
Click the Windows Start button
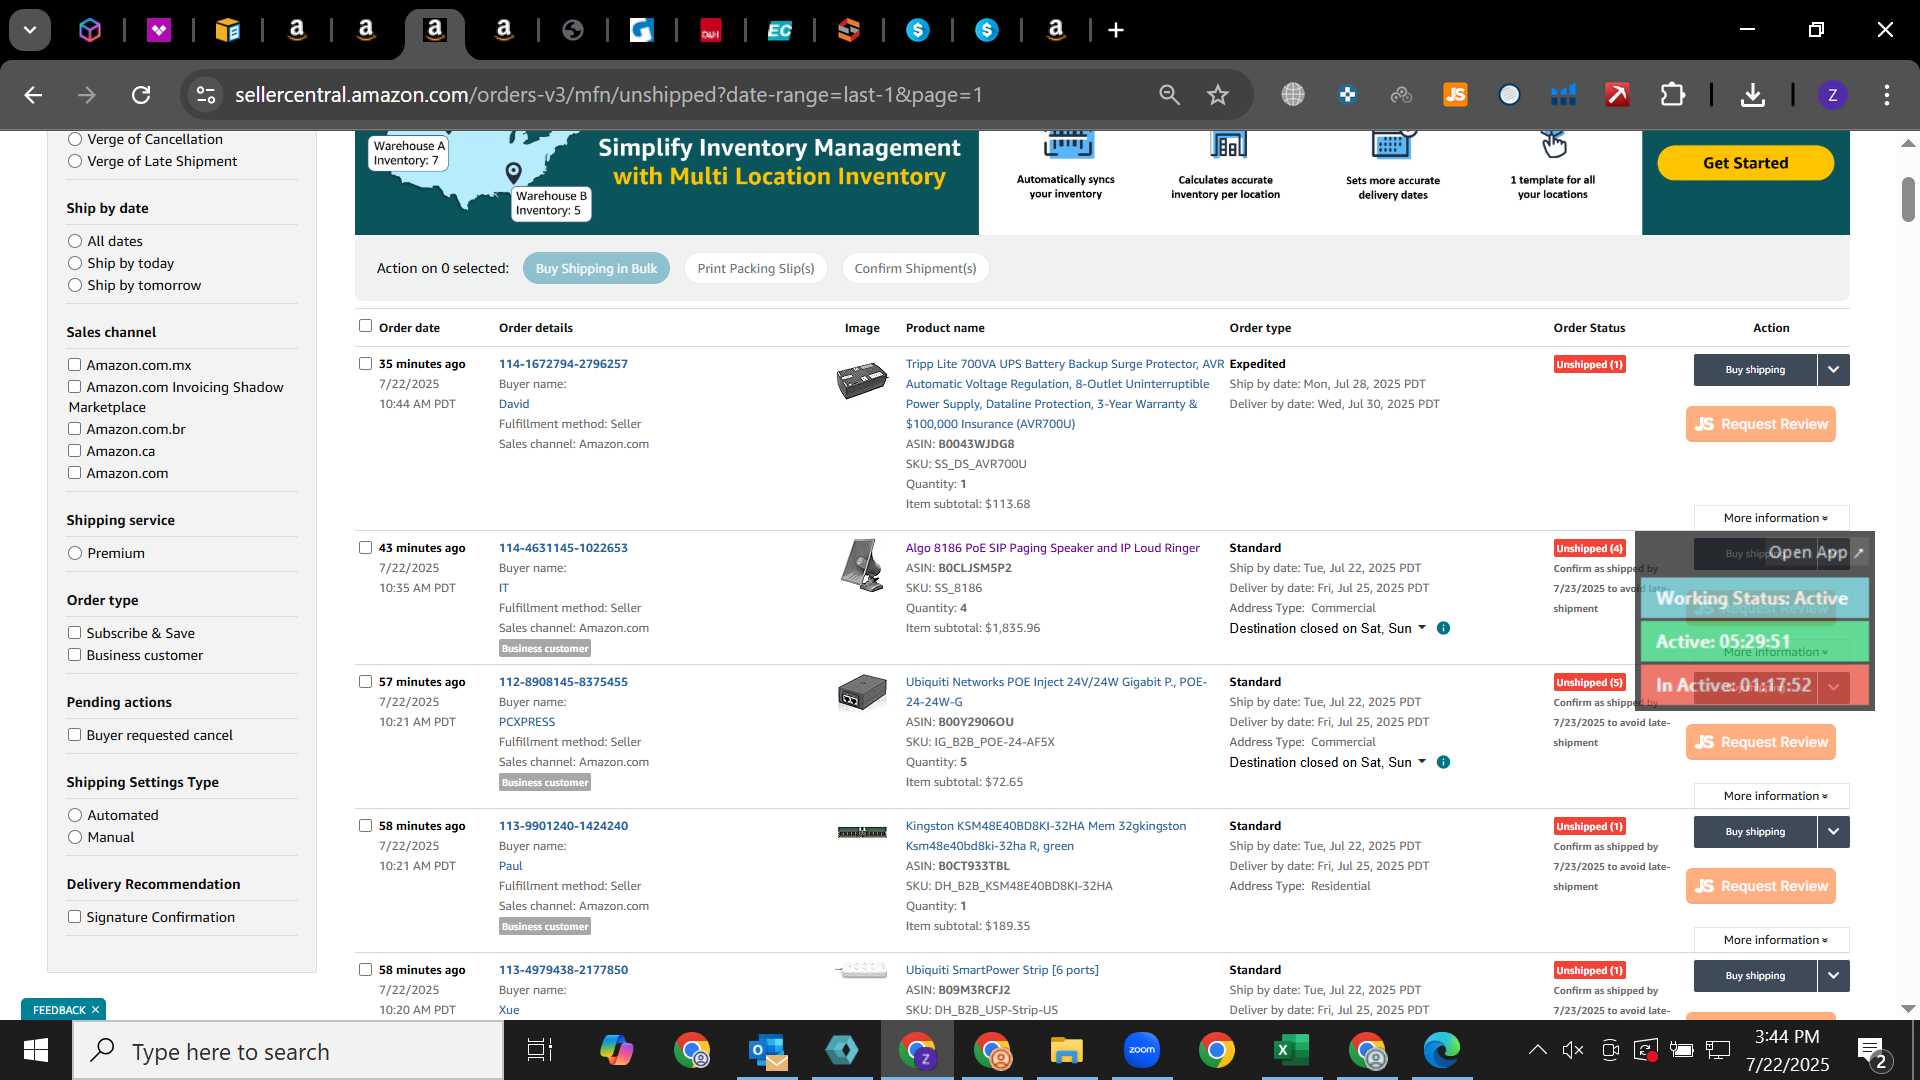click(36, 1051)
